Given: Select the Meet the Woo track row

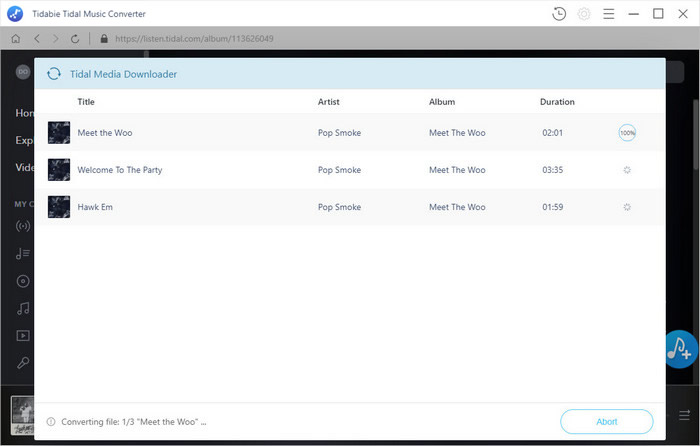Looking at the screenshot, I should click(350, 133).
